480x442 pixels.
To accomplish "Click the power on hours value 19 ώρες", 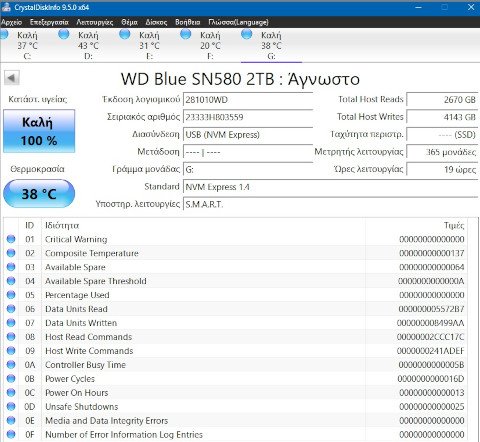I will 442,169.
